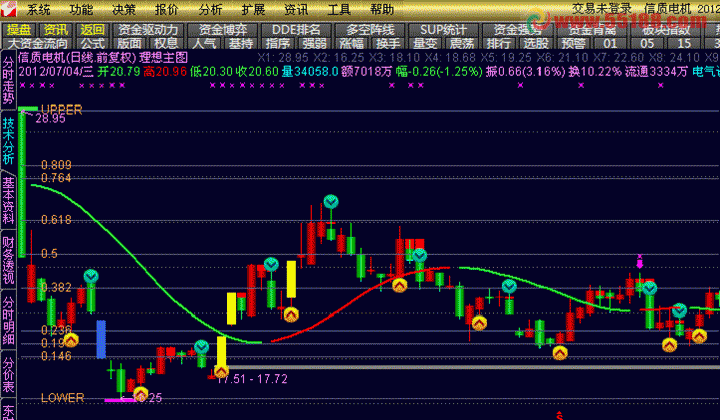This screenshot has width=720, height=420.
Task: Click the 0.618 Fibonacci level label
Action: coord(56,220)
